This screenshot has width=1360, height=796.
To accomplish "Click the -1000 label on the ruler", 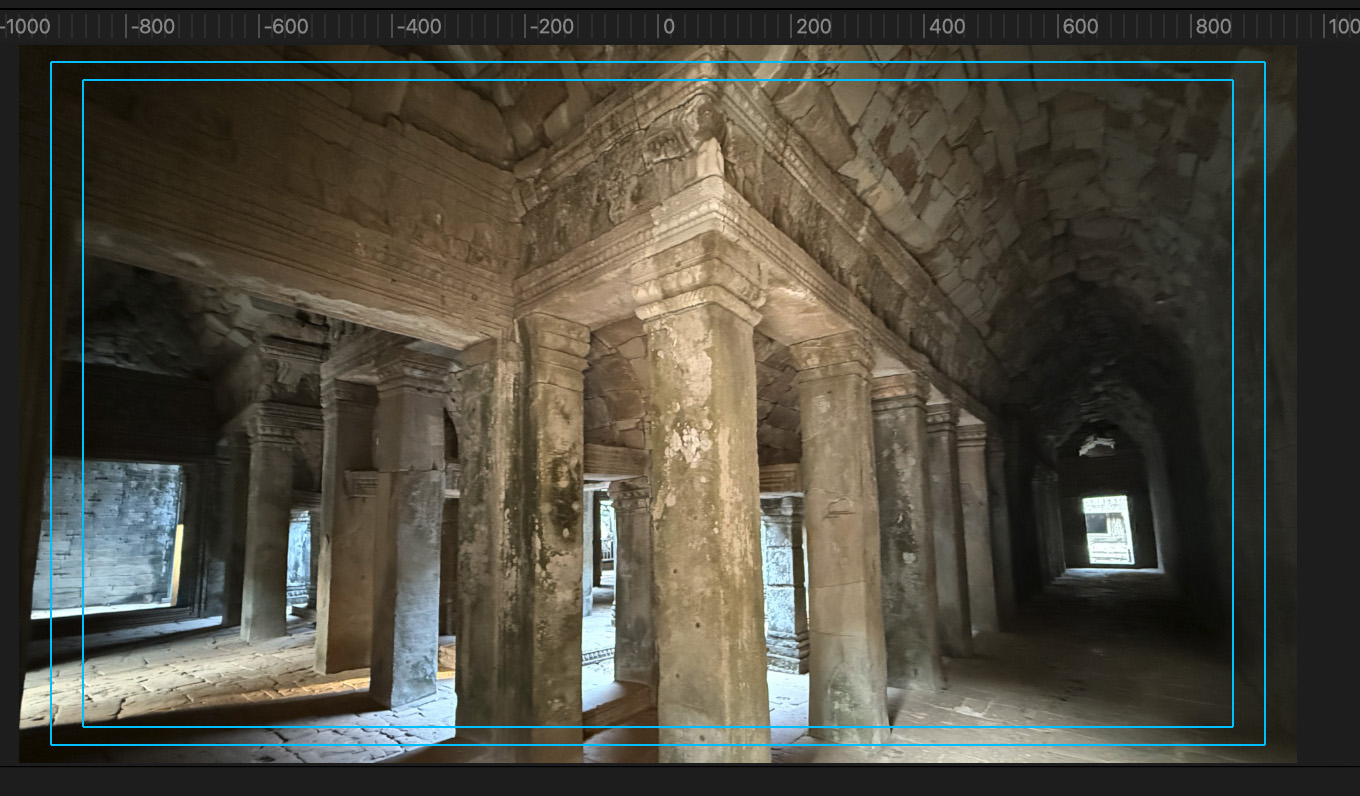I will coord(26,27).
